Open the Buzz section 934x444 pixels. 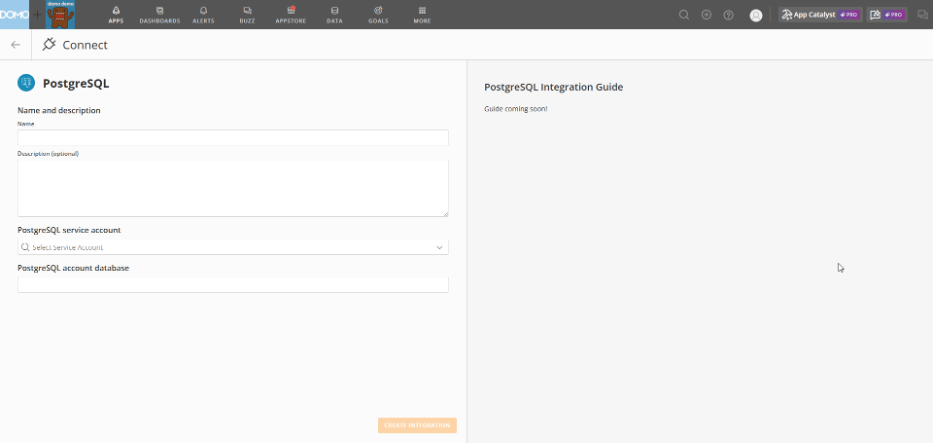tap(247, 15)
